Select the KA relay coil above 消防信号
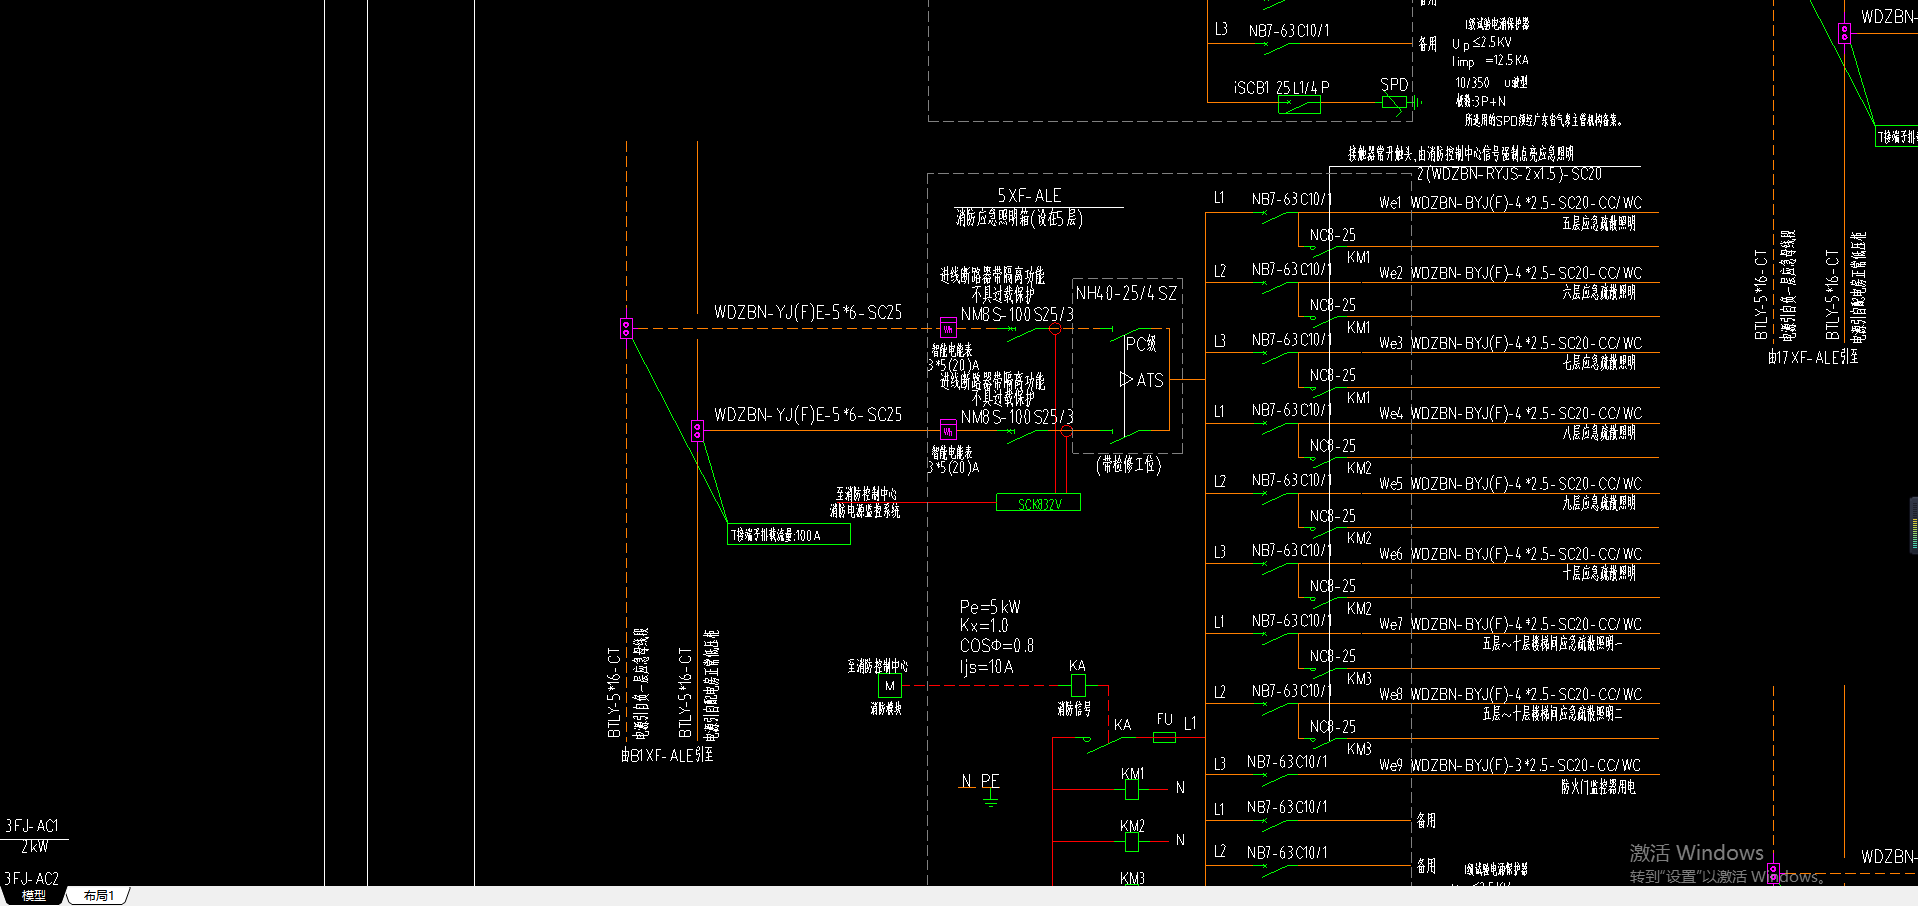This screenshot has height=906, width=1918. coord(1078,685)
